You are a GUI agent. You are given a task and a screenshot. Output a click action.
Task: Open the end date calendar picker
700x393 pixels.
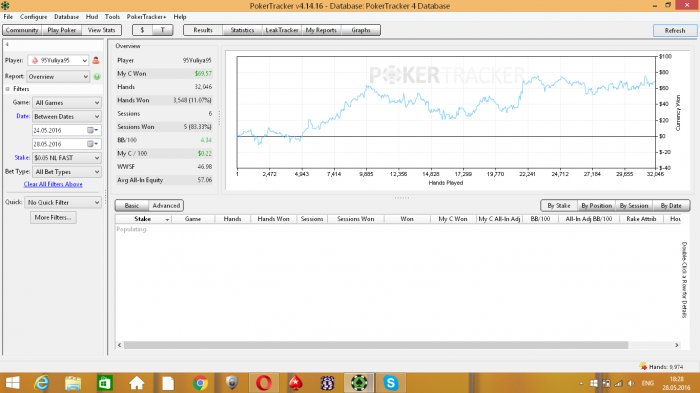[92, 144]
